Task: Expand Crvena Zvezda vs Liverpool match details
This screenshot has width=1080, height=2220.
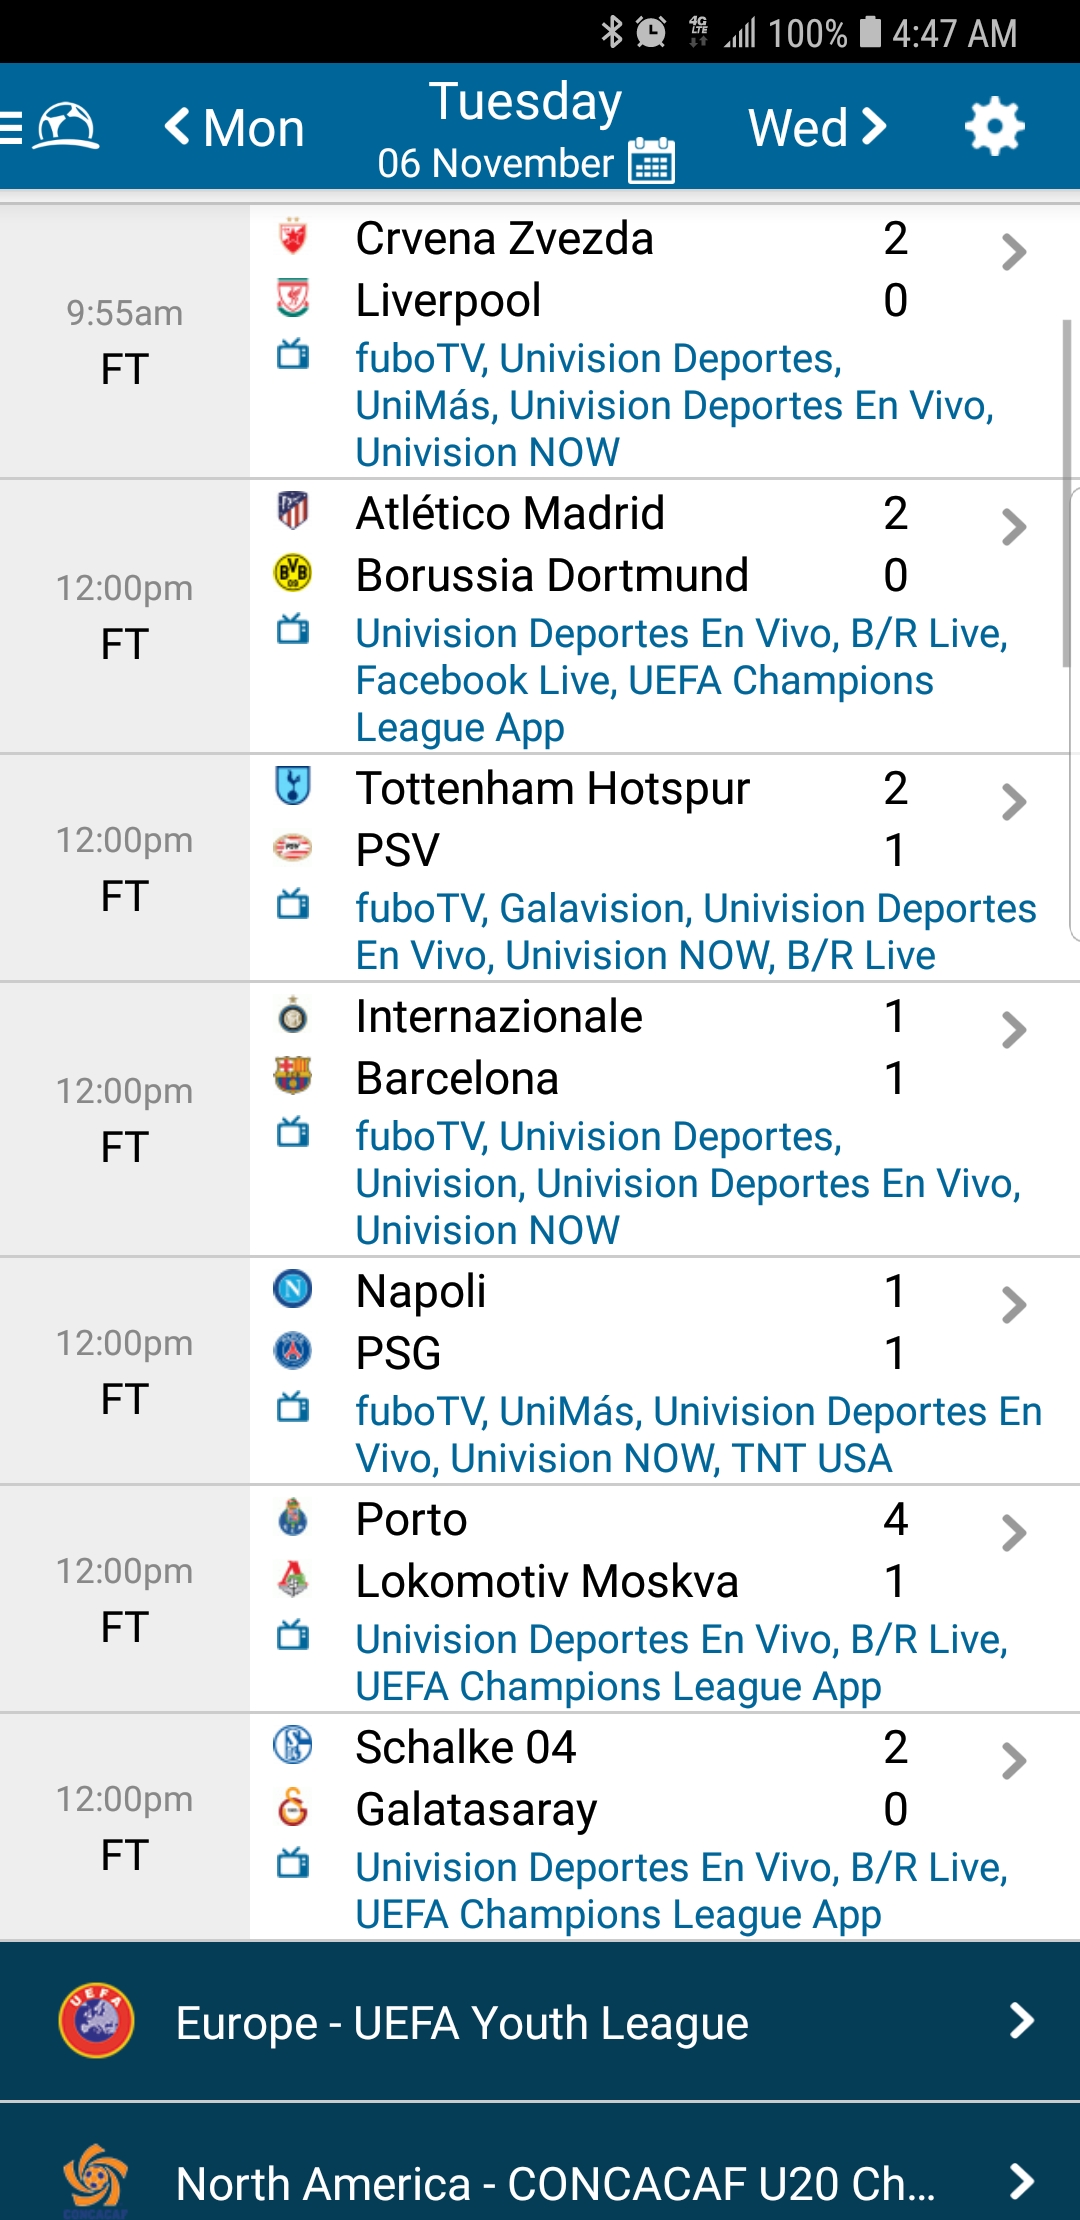Action: pos(1014,252)
